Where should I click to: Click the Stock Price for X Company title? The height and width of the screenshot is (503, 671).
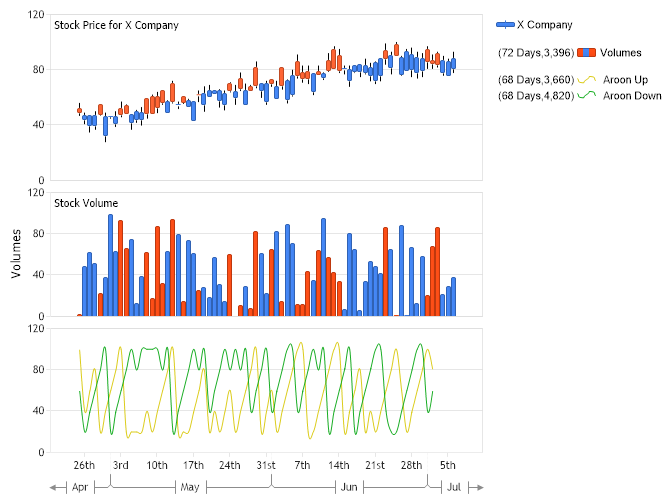point(116,25)
